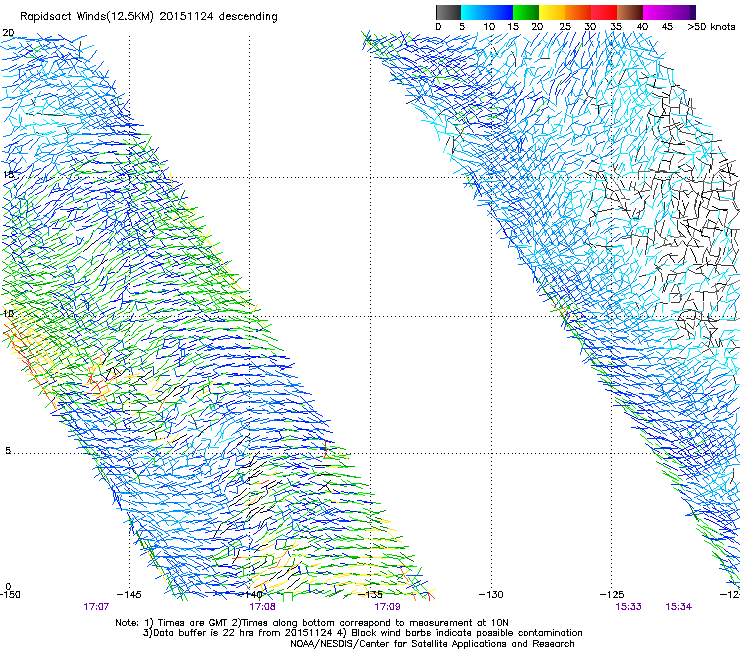Viewport: 740px width, 650px height.
Task: Click the legend scale label '25'
Action: pos(565,27)
